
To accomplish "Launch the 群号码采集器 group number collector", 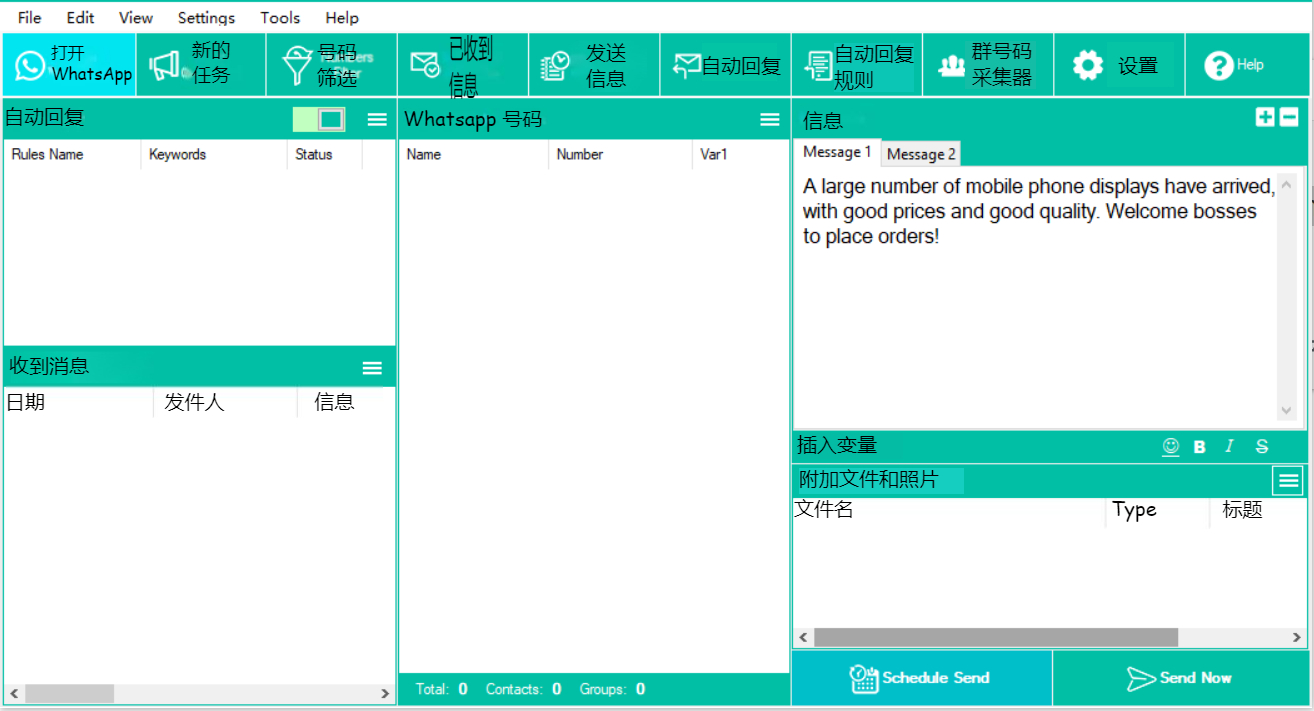I will pos(988,65).
